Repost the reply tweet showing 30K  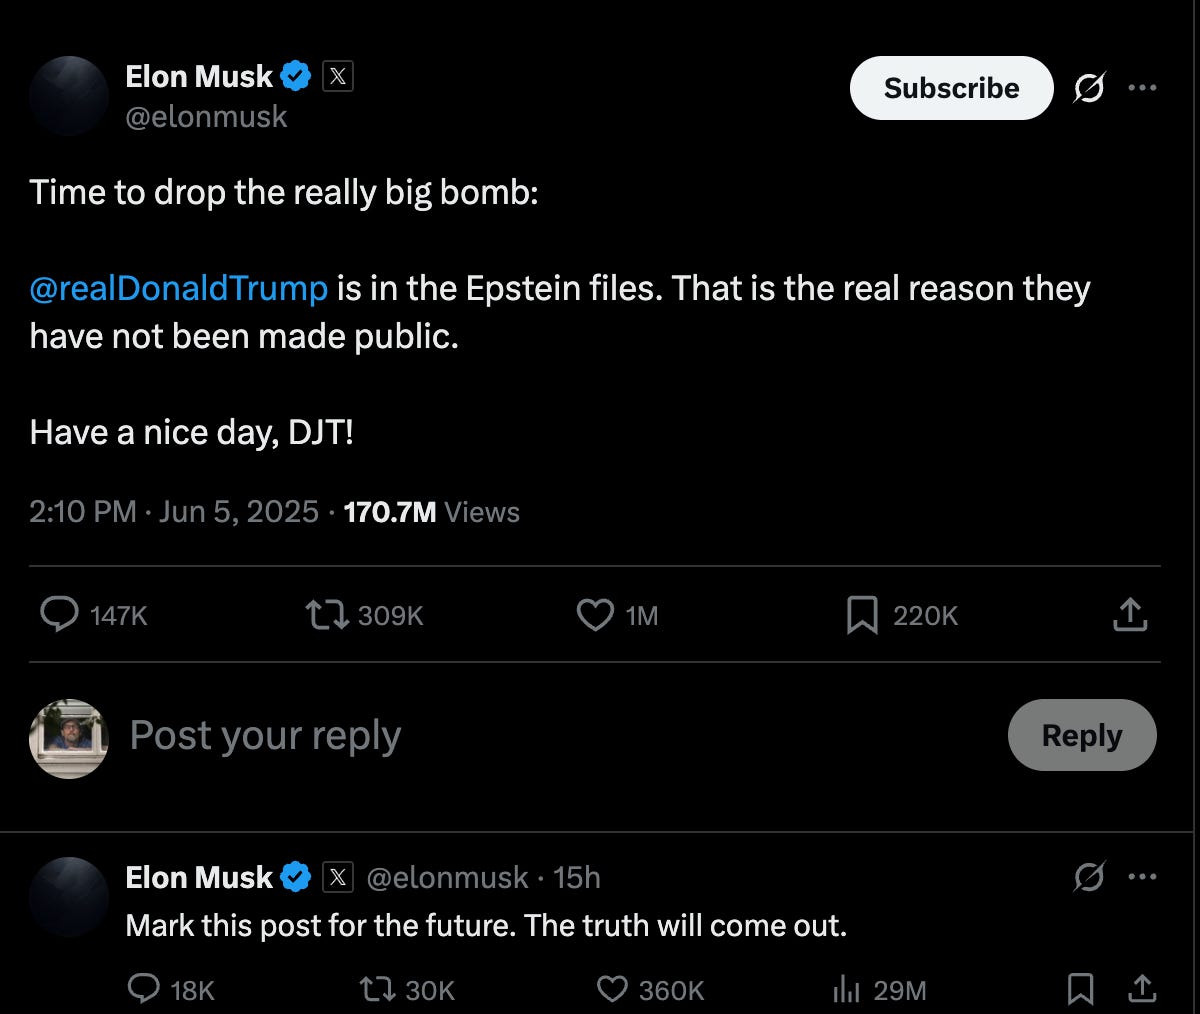tap(378, 990)
